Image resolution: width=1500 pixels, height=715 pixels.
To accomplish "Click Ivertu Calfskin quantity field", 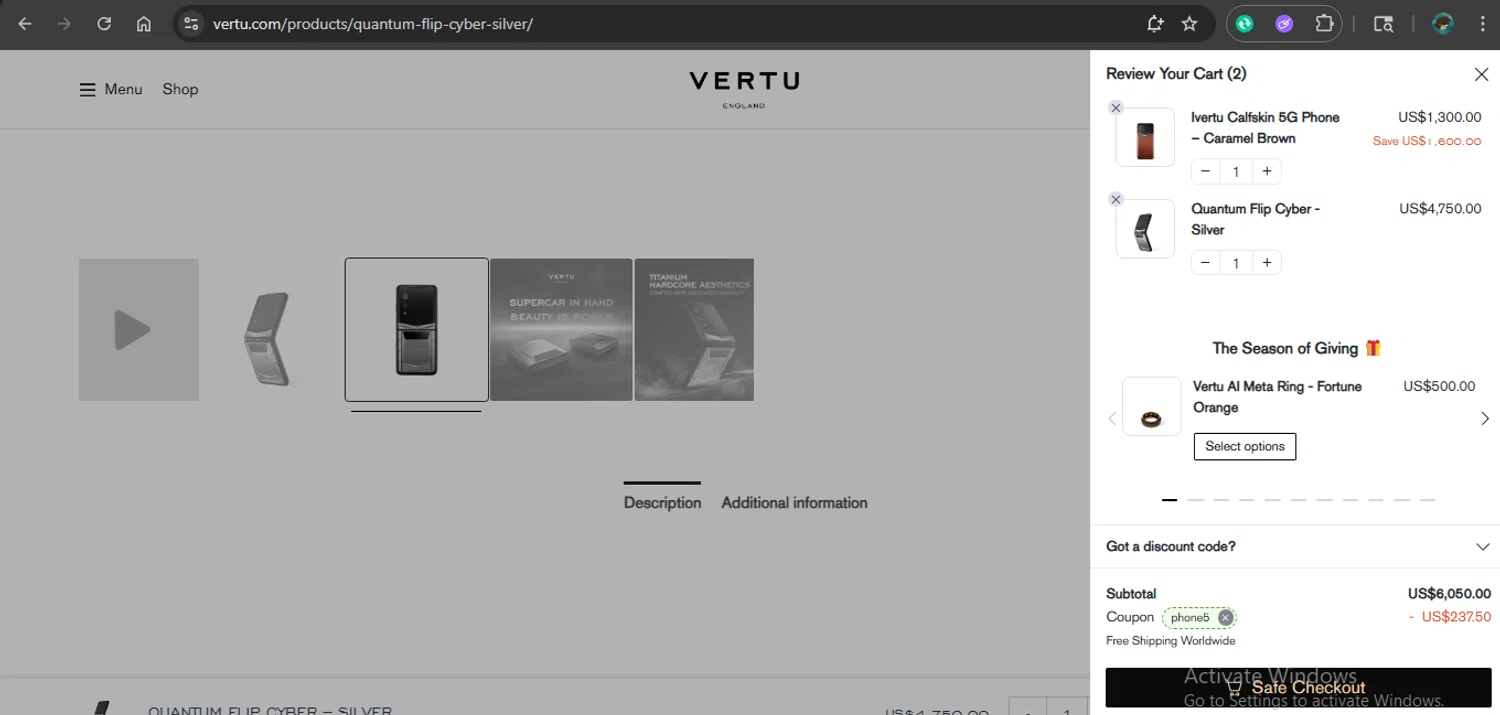I will point(1236,172).
